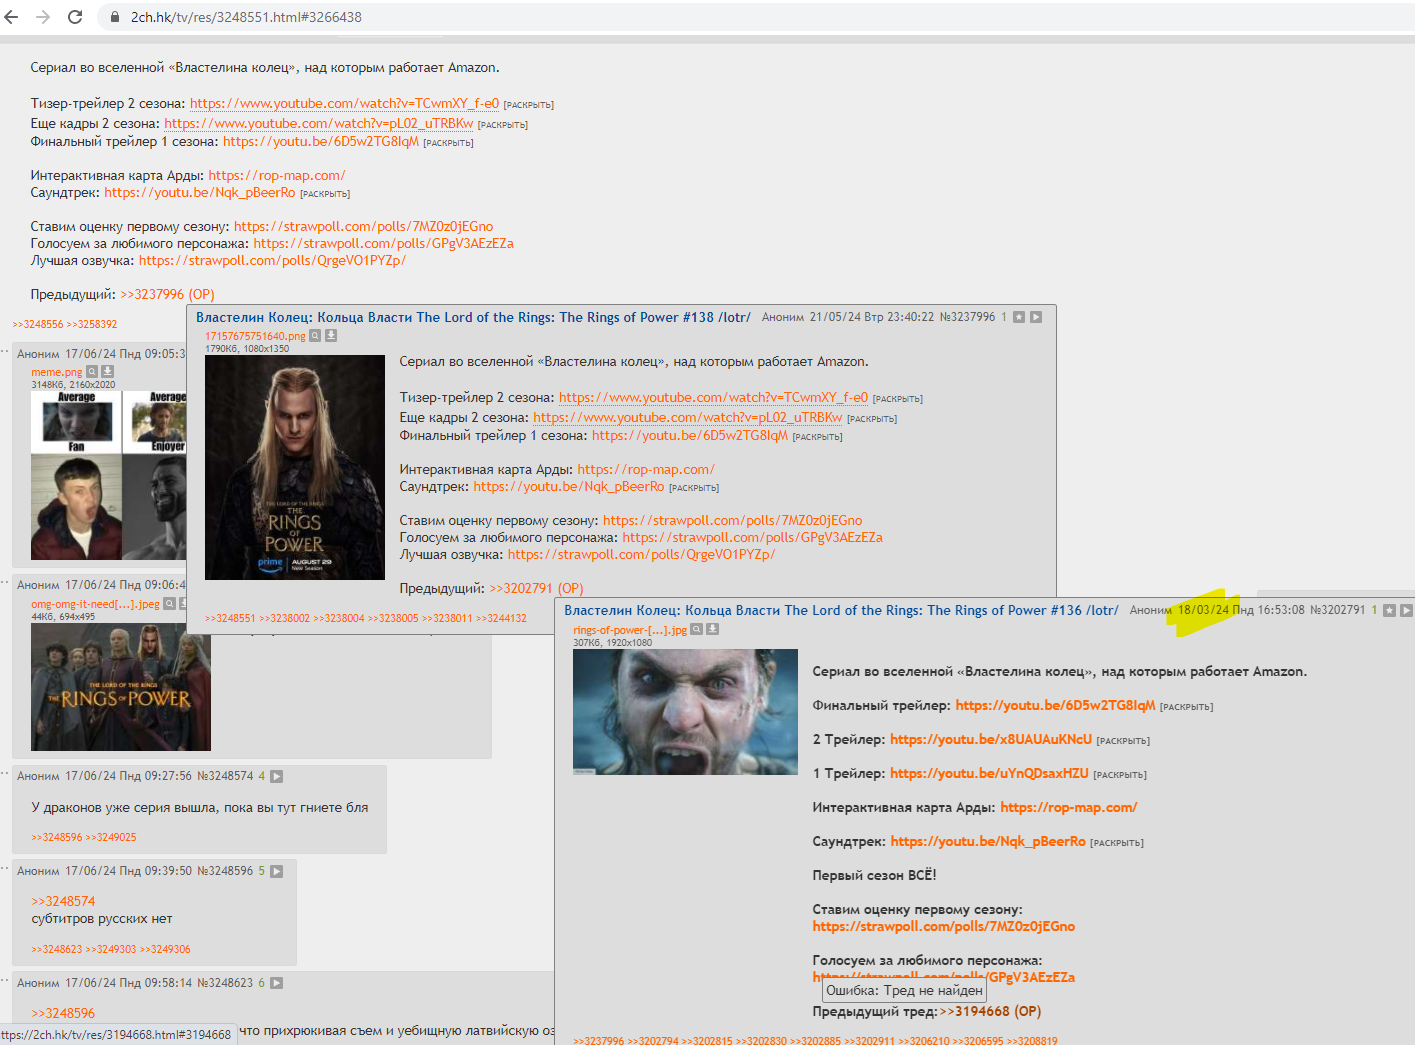Follow the >>3248574 quote link in post №3248596
The width and height of the screenshot is (1415, 1045).
point(63,901)
